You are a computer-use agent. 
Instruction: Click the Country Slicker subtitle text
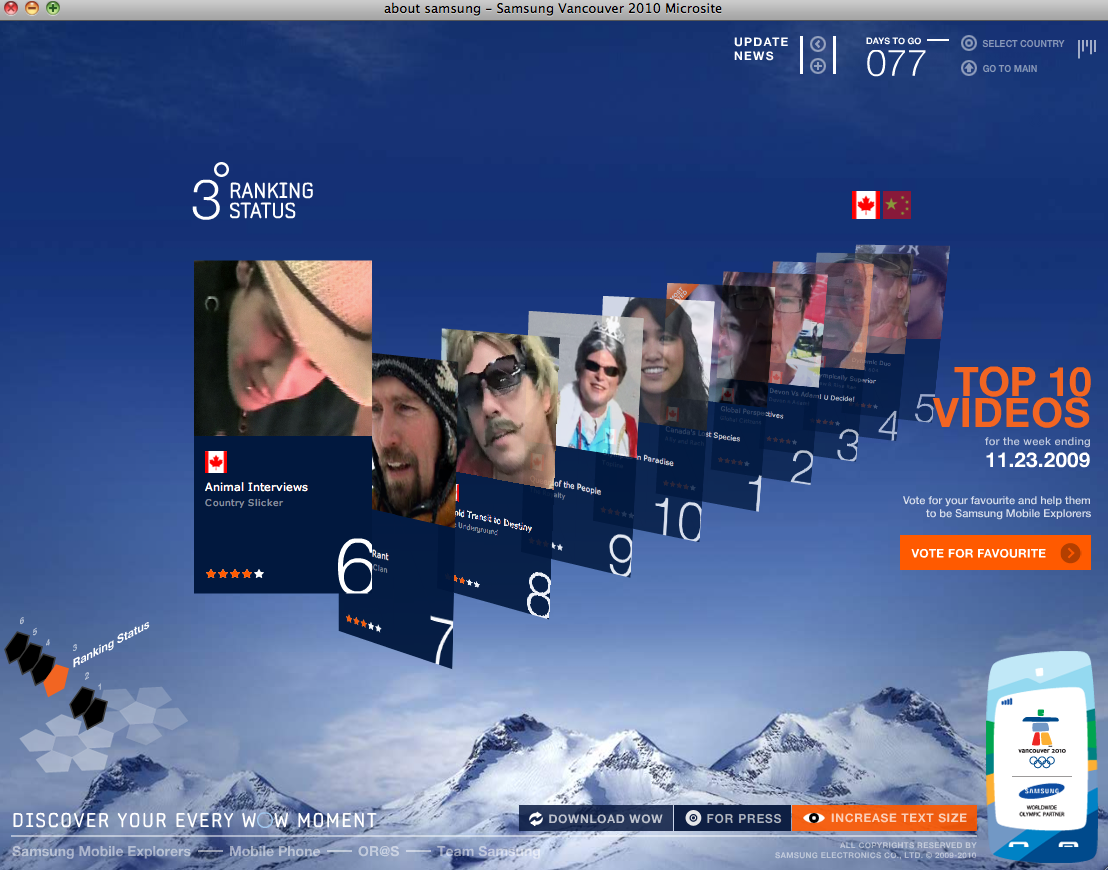[244, 502]
